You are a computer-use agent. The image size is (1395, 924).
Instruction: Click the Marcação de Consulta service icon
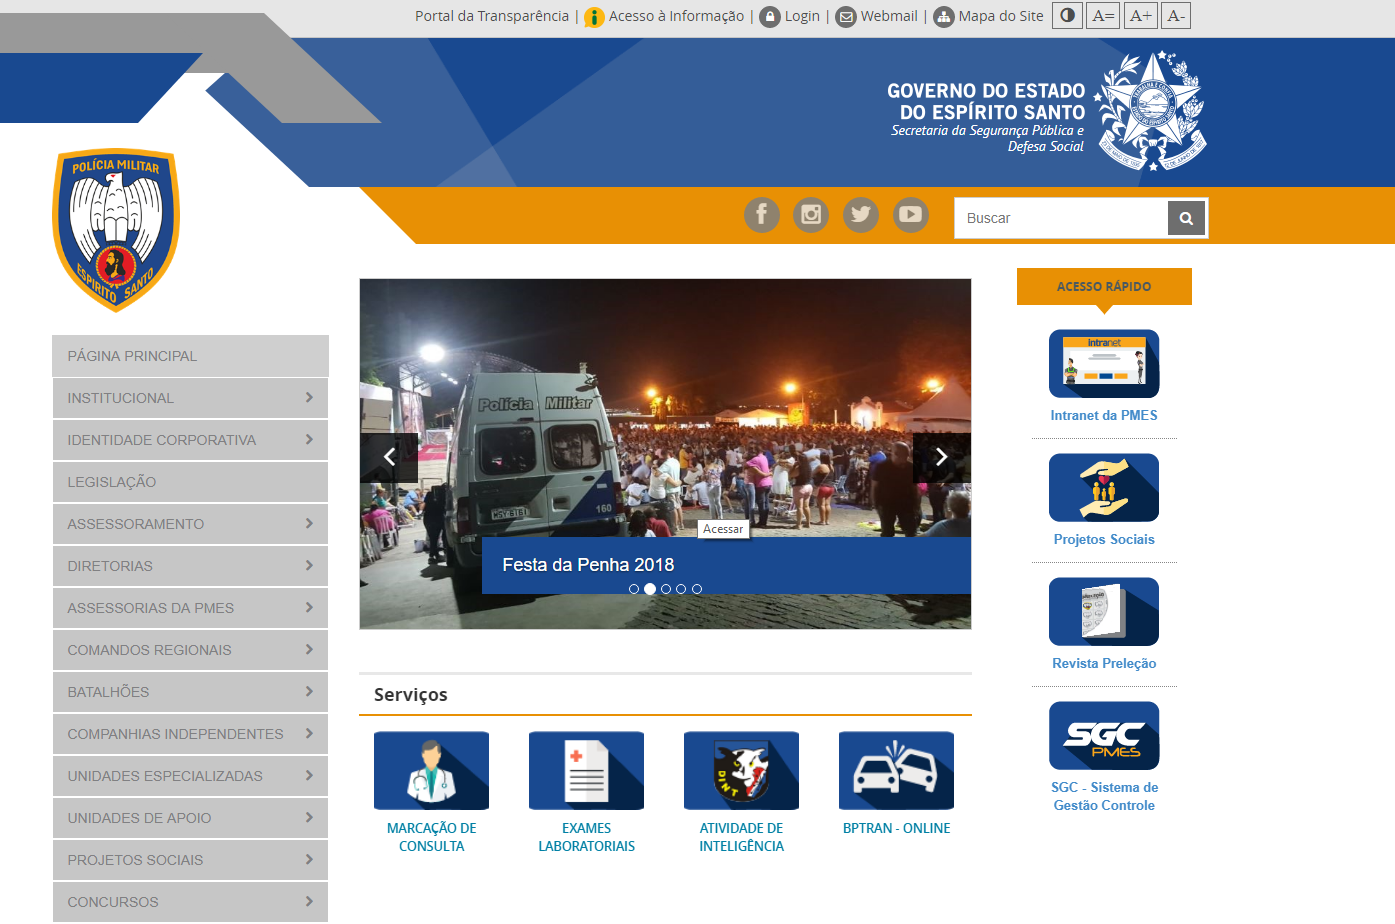click(x=431, y=770)
